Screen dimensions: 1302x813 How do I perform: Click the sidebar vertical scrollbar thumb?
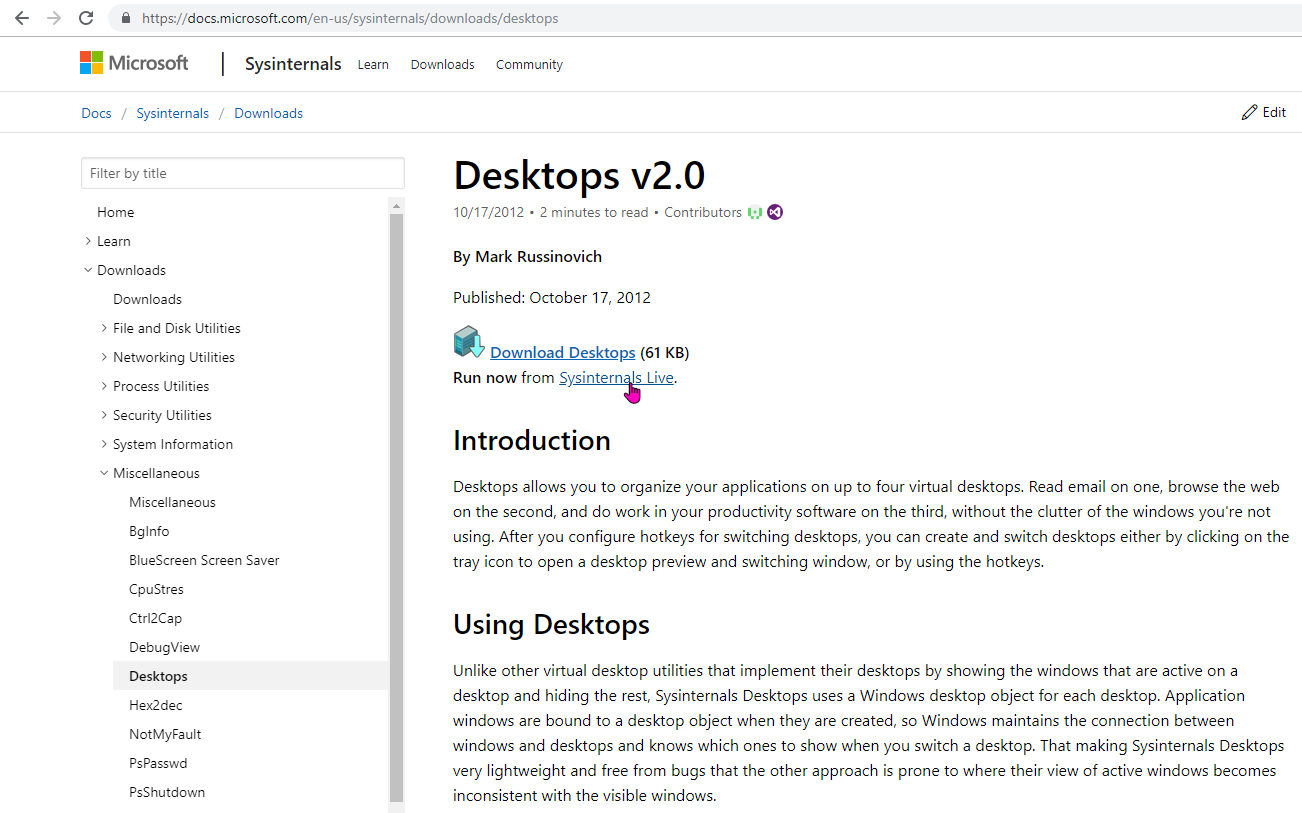point(397,508)
